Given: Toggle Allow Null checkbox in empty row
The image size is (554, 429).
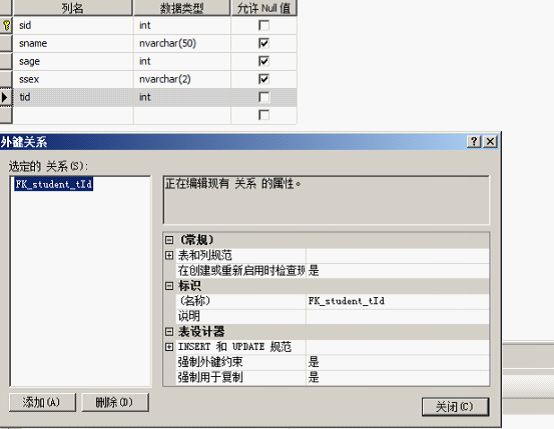Looking at the screenshot, I should (264, 115).
